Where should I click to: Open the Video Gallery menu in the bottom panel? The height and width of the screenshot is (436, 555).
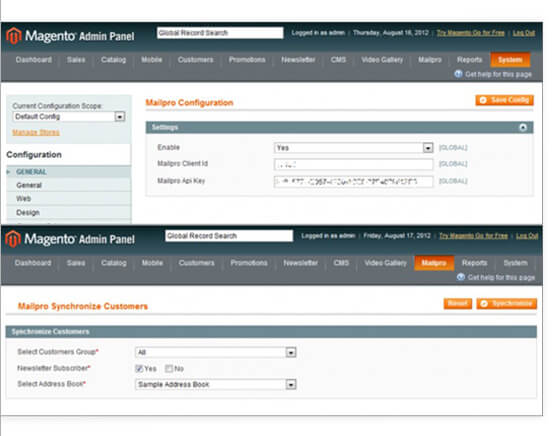click(x=385, y=263)
